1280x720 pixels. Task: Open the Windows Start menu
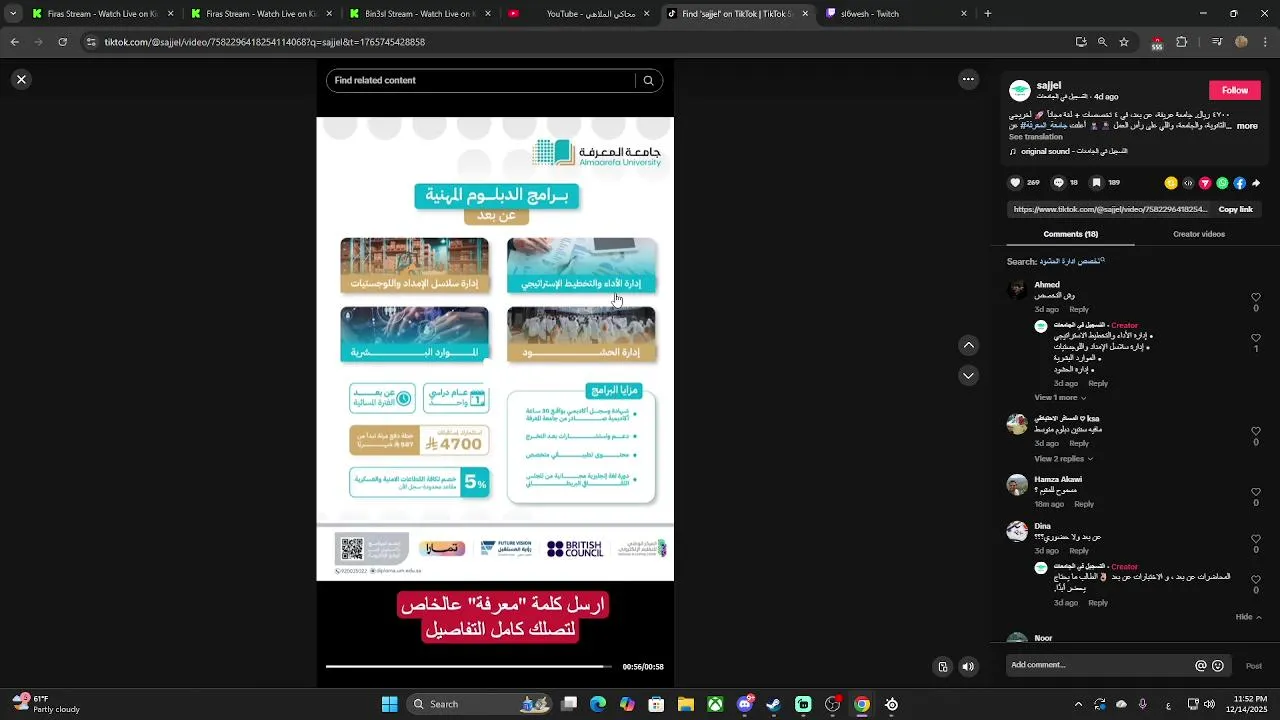pos(389,704)
